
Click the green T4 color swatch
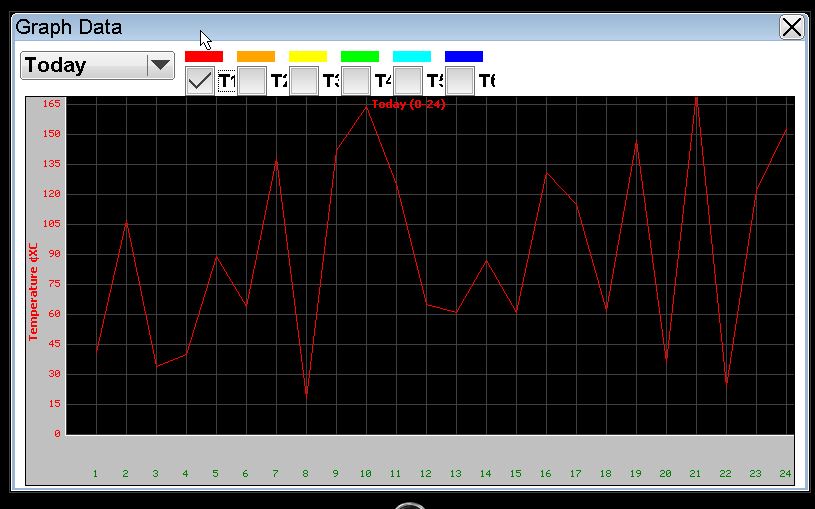point(360,56)
